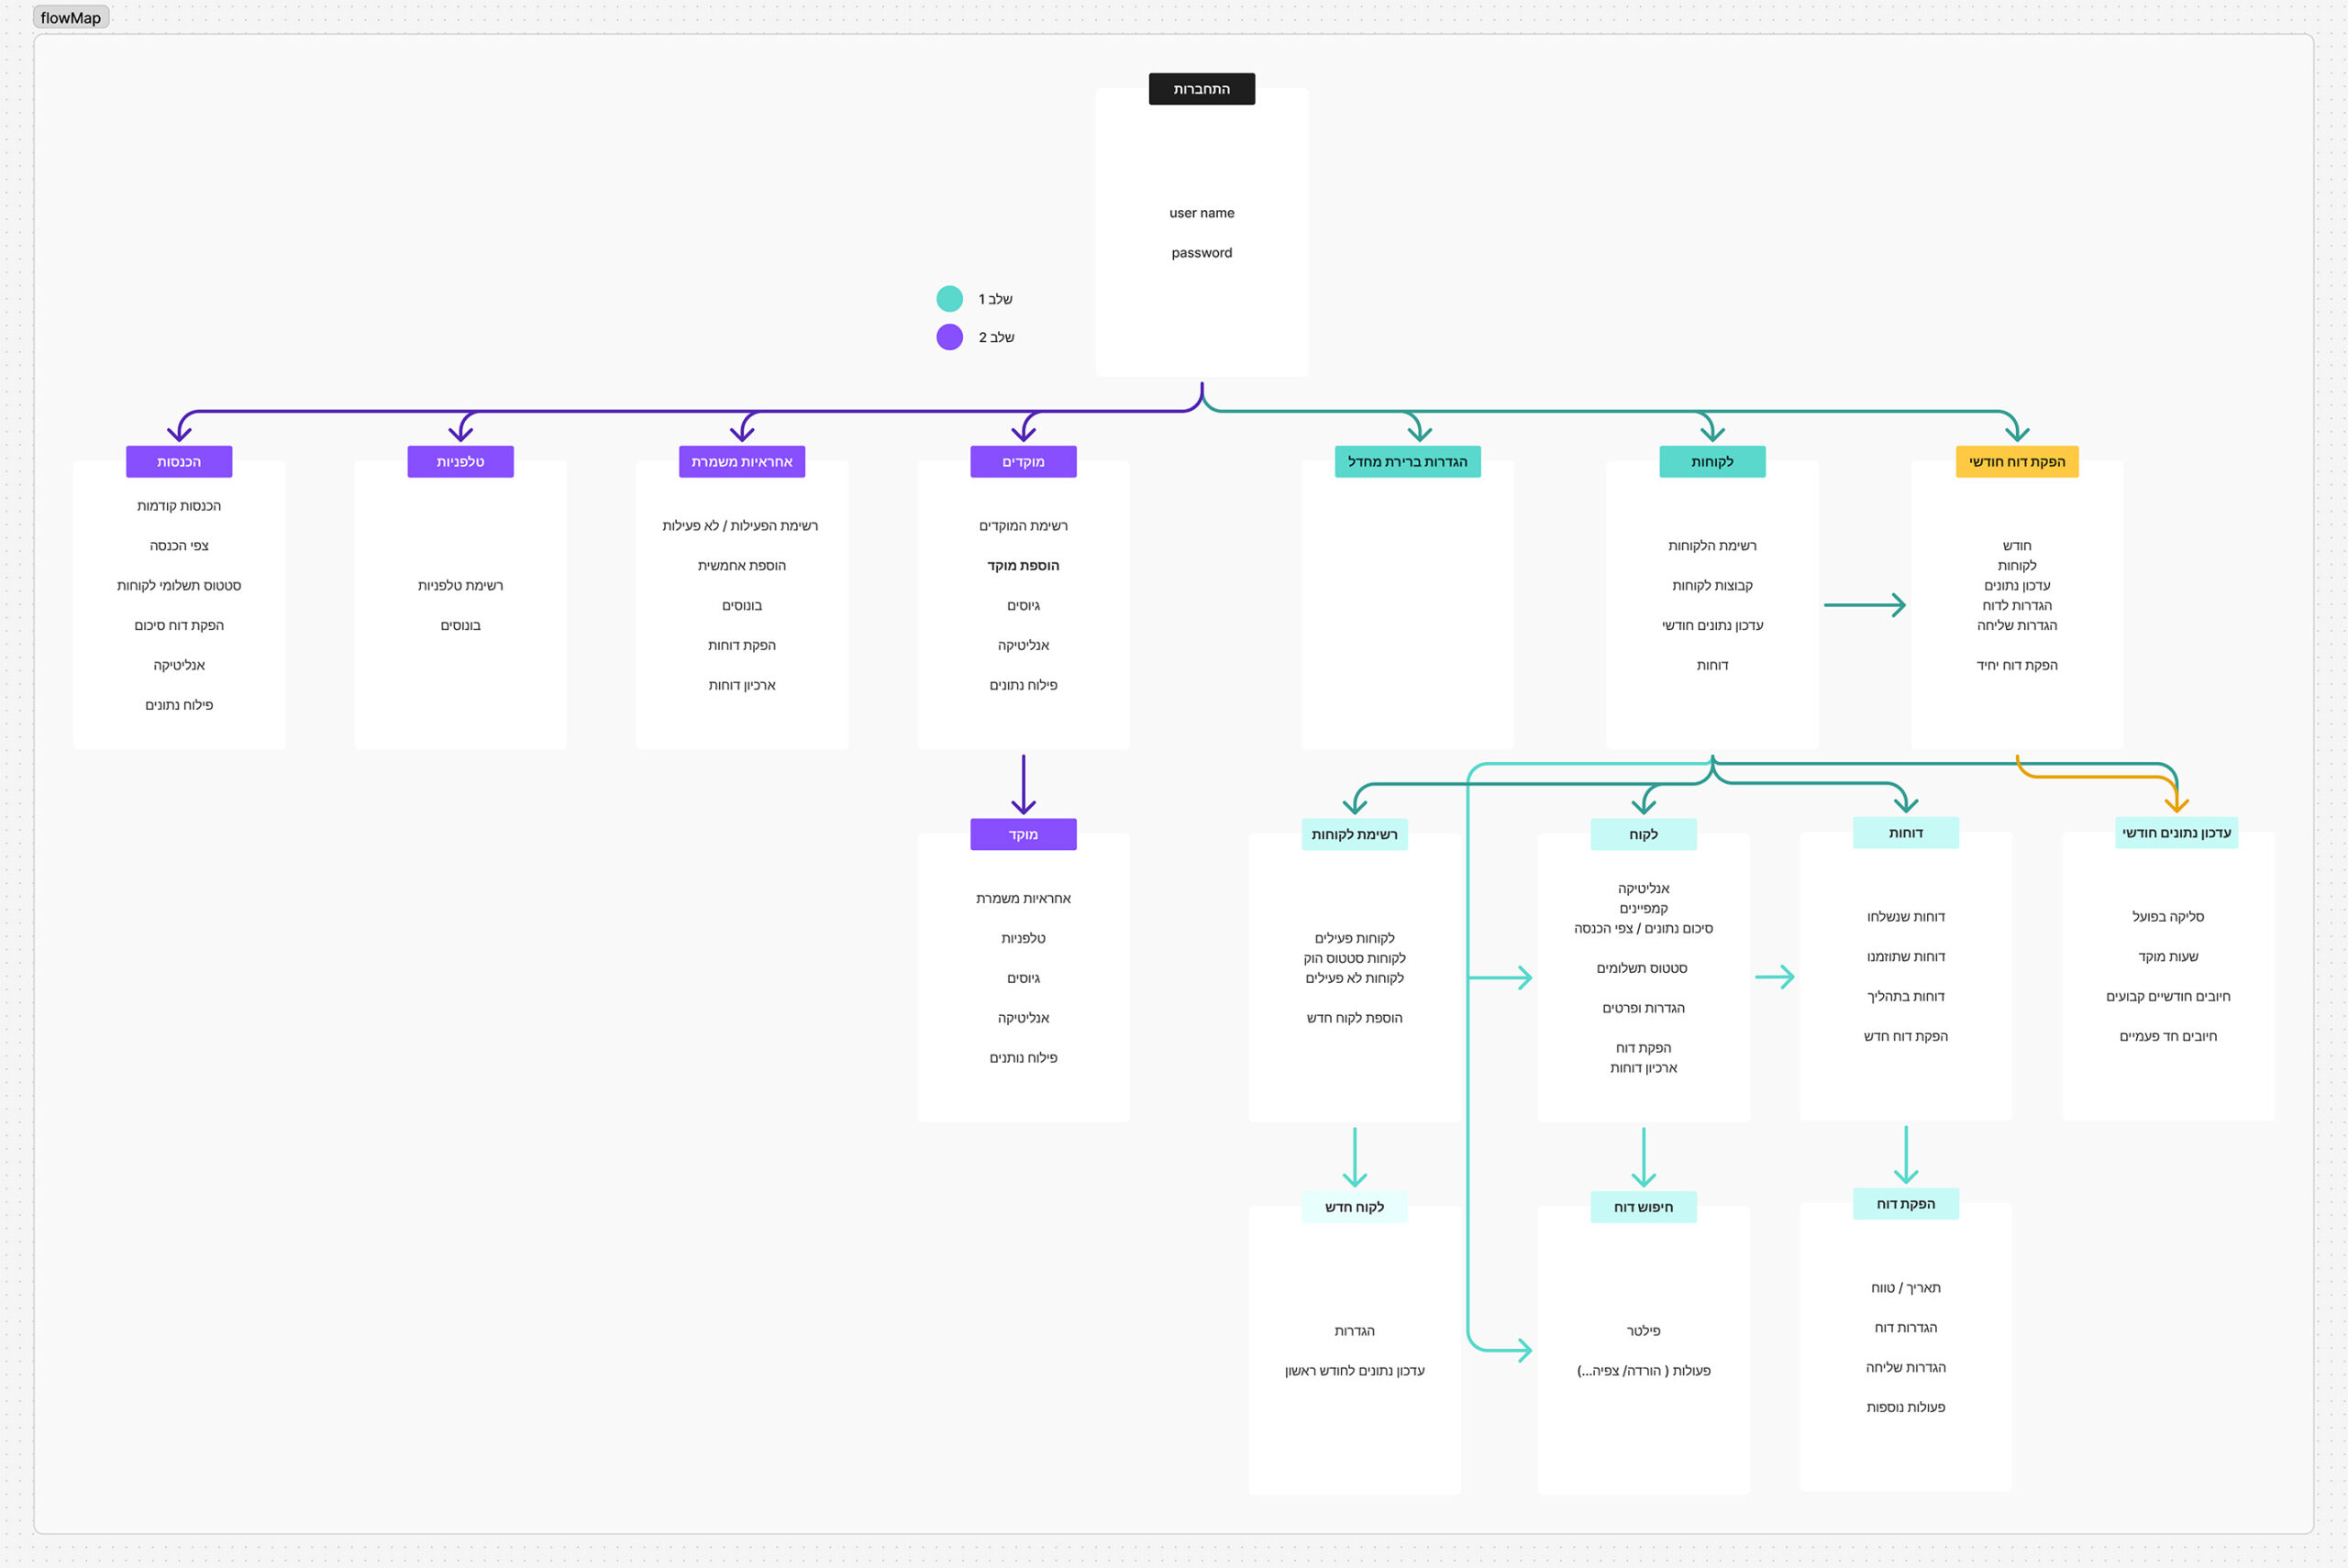The width and height of the screenshot is (2348, 1568).
Task: Click אחראיות משמרת in the מוקד card
Action: point(1023,899)
